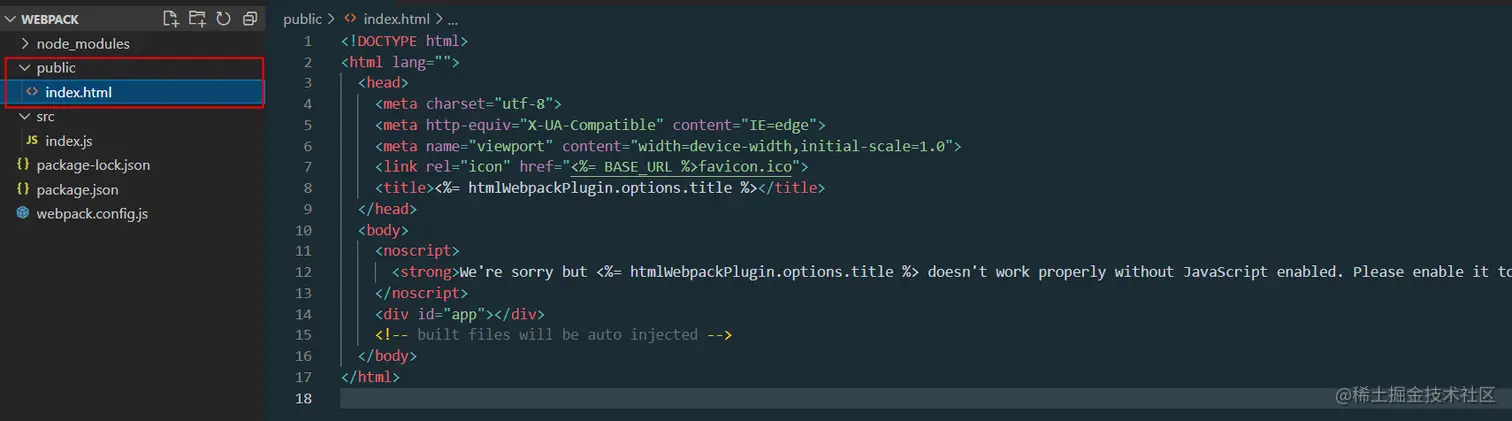This screenshot has width=1512, height=421.
Task: Collapse all folders in explorer
Action: point(249,18)
